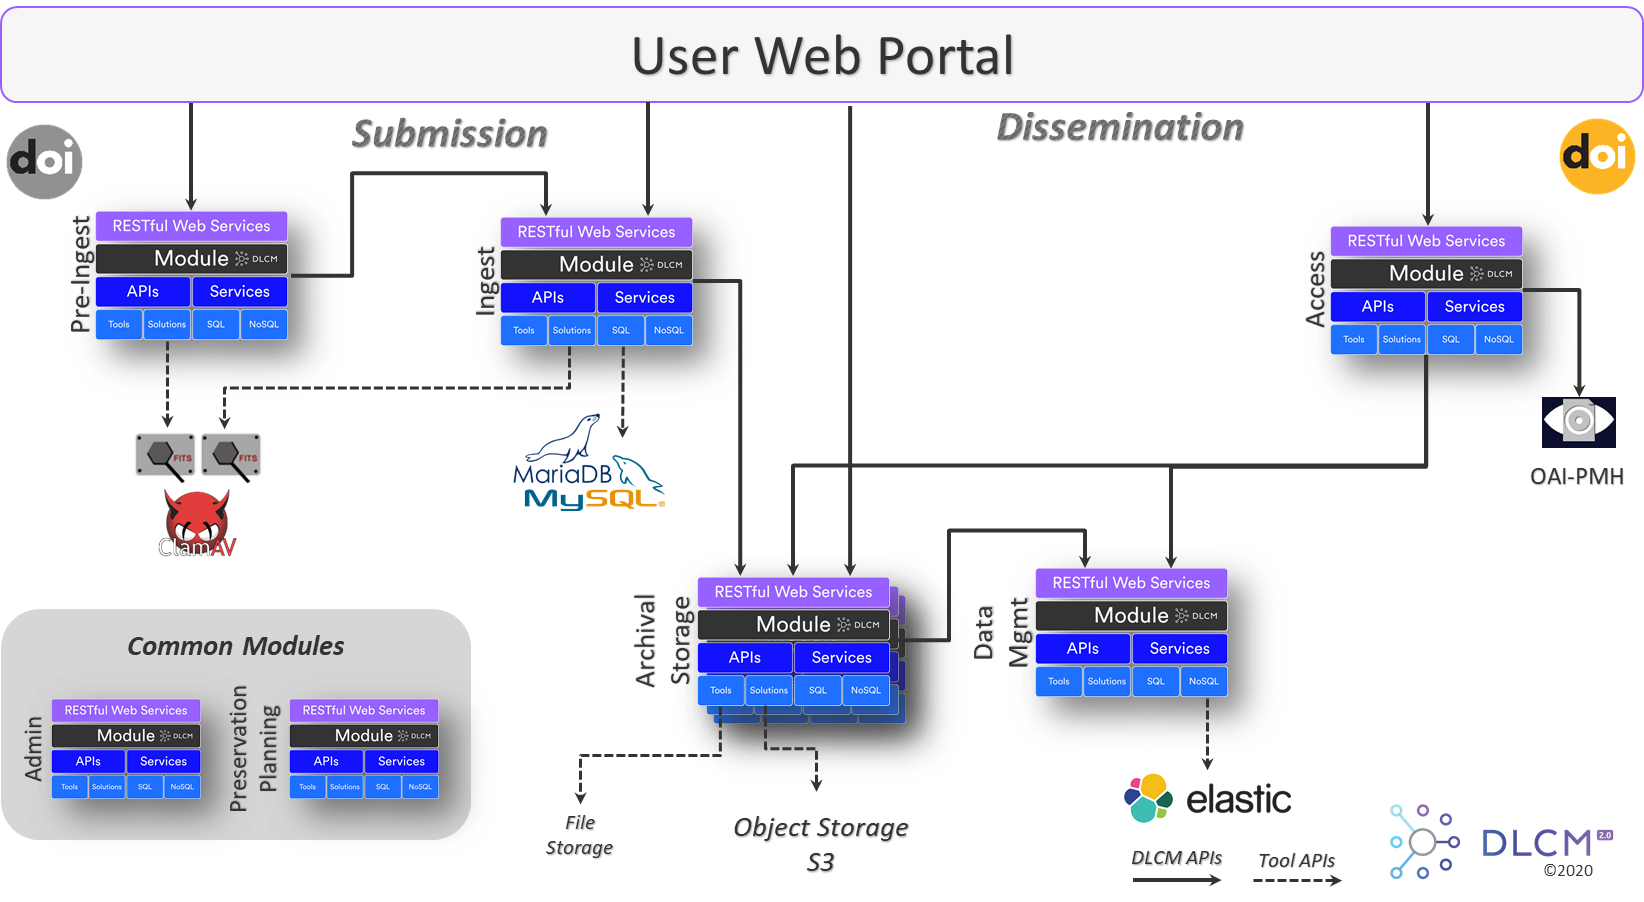The width and height of the screenshot is (1644, 902).
Task: Switch to the Dissemination section
Action: point(1120,127)
